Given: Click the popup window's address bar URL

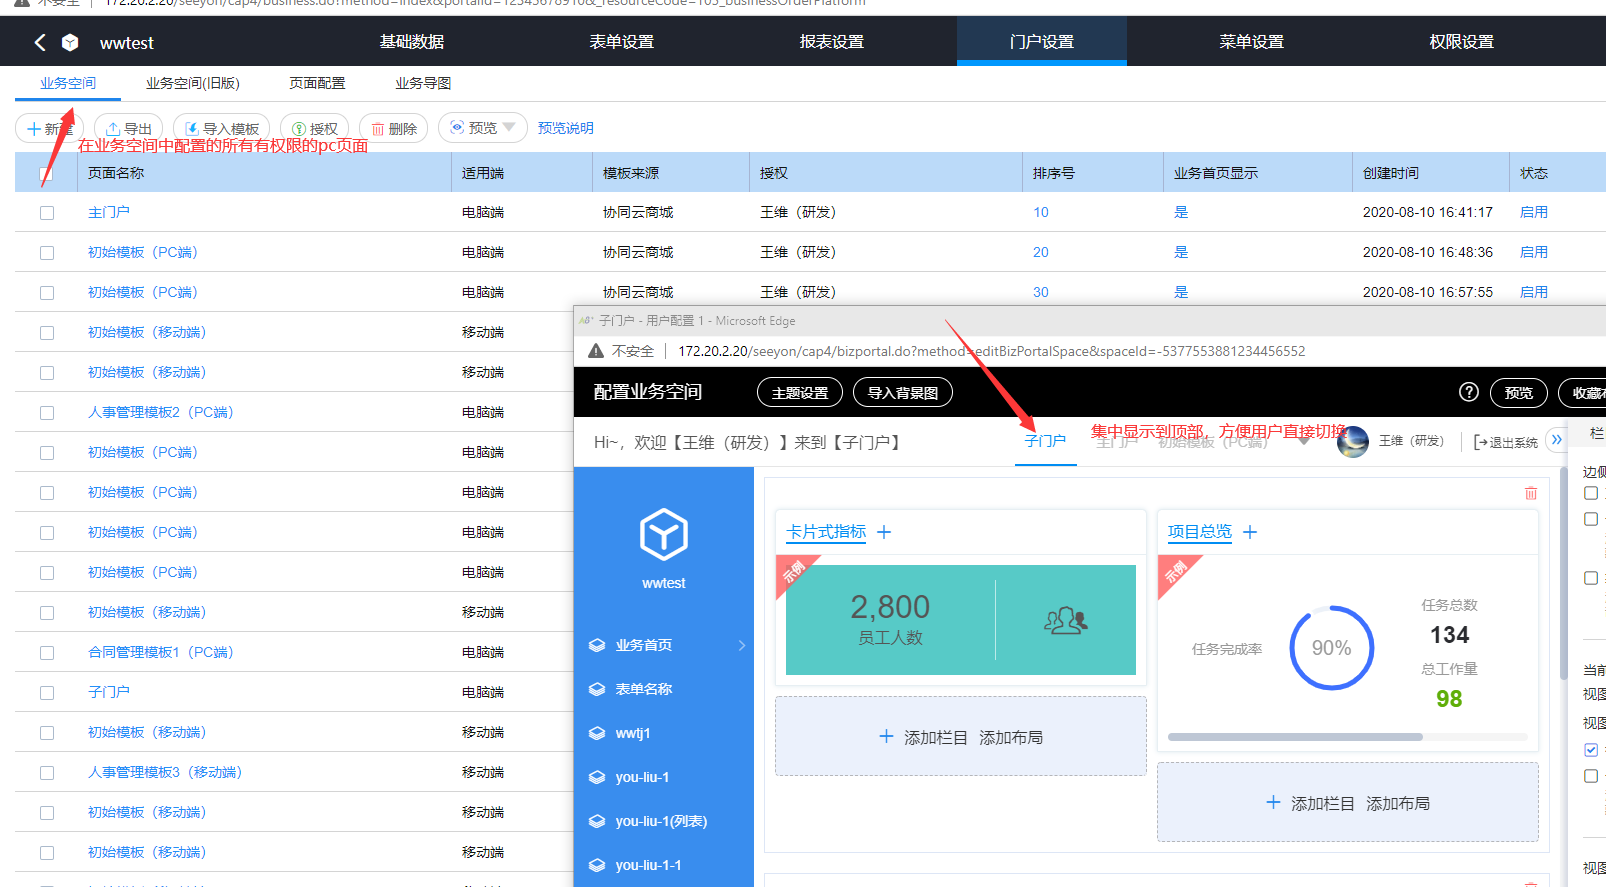Looking at the screenshot, I should click(x=991, y=351).
